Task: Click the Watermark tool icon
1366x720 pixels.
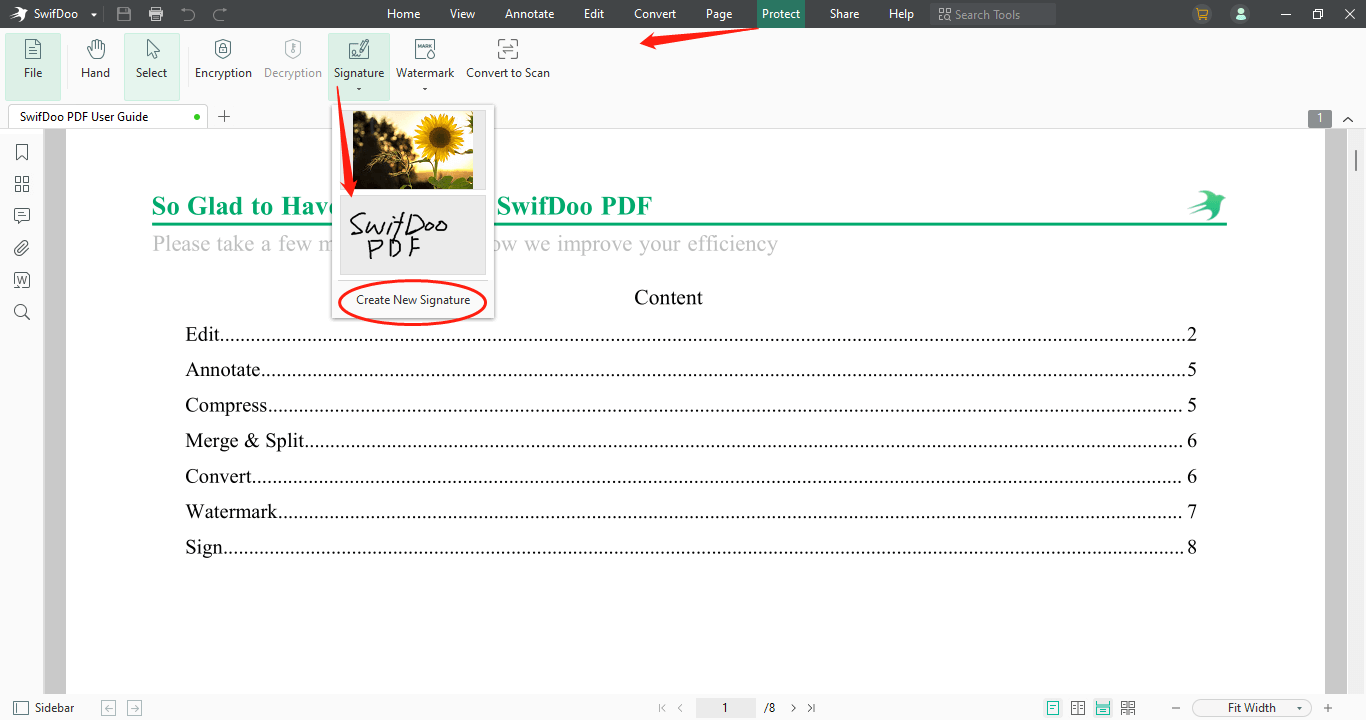Action: [x=425, y=49]
